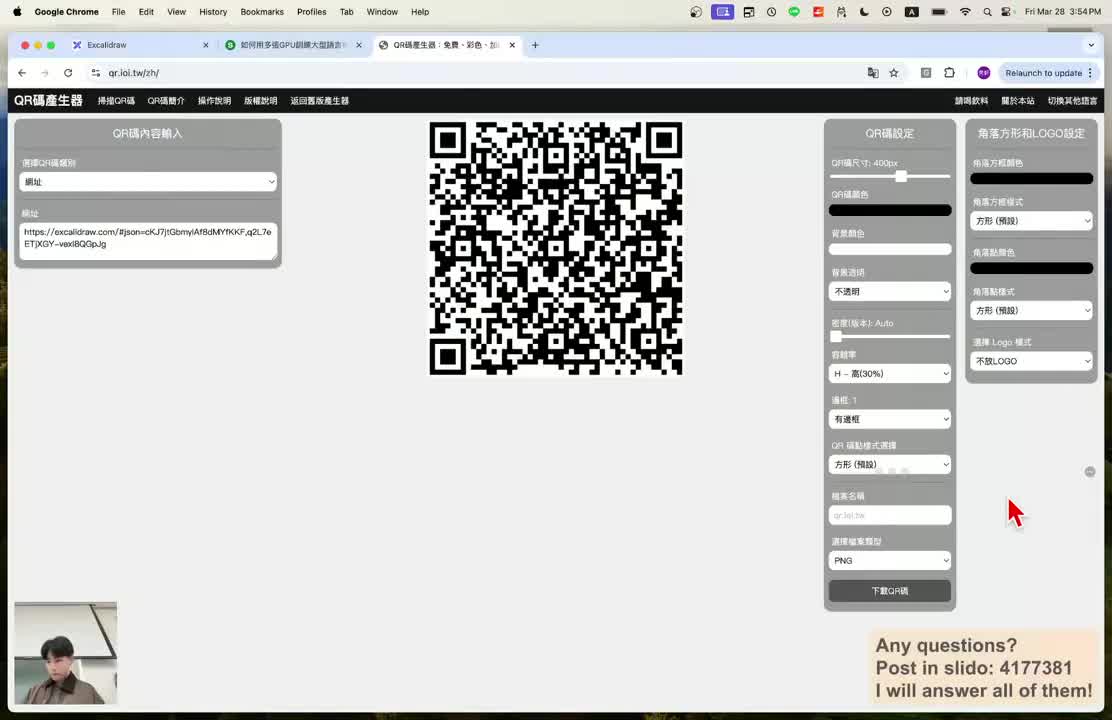The height and width of the screenshot is (720, 1112).
Task: Click Relaunch to update button
Action: (x=1044, y=73)
